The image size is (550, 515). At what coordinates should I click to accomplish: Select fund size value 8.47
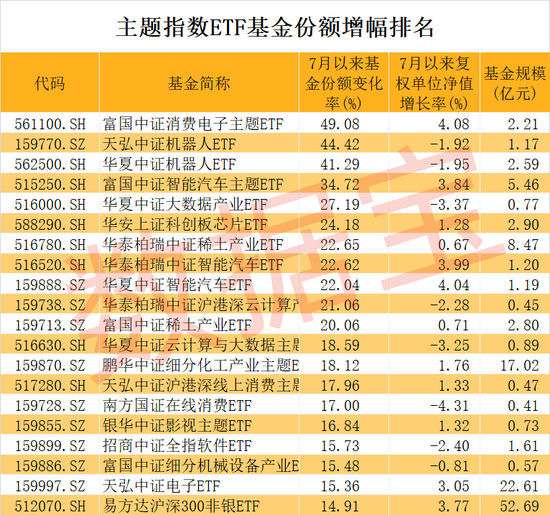(x=523, y=245)
